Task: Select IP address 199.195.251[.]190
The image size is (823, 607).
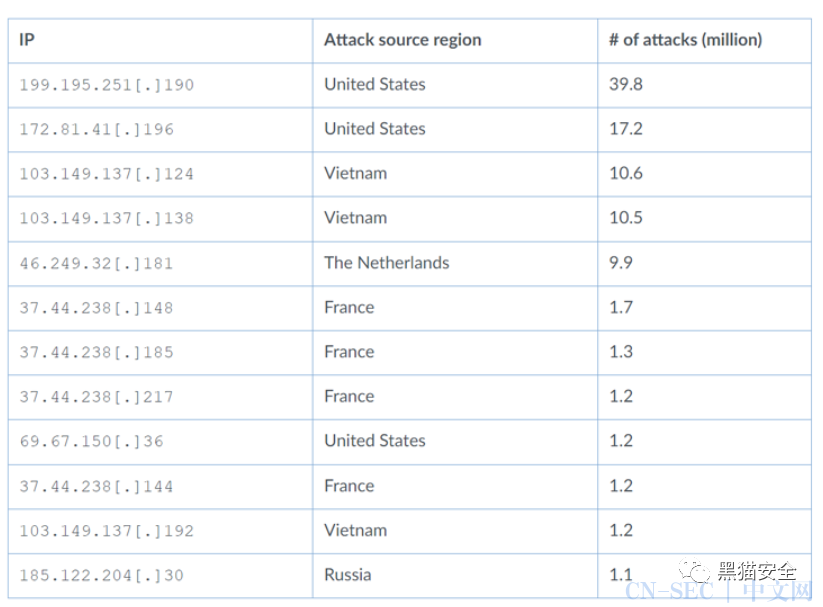Action: coord(107,85)
